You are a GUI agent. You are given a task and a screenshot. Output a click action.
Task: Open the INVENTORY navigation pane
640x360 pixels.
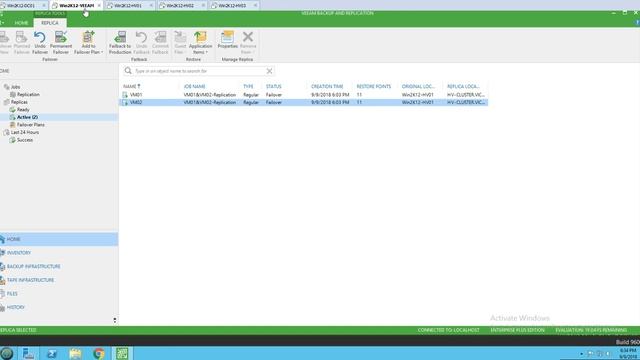coord(59,253)
